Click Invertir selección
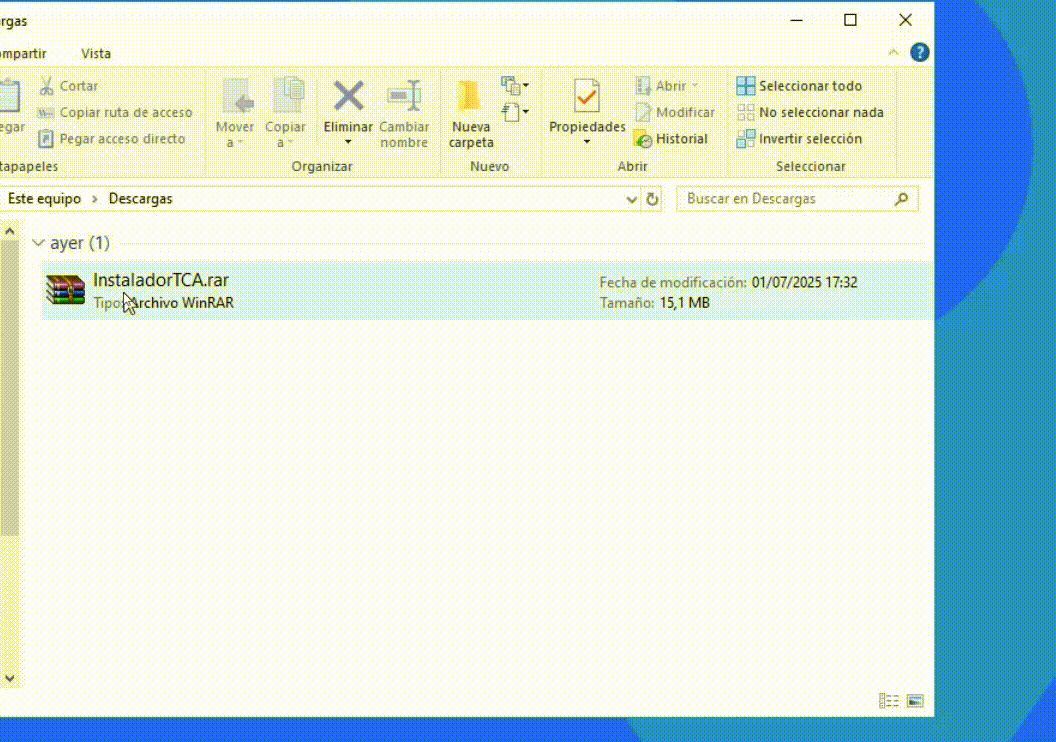 click(x=799, y=139)
